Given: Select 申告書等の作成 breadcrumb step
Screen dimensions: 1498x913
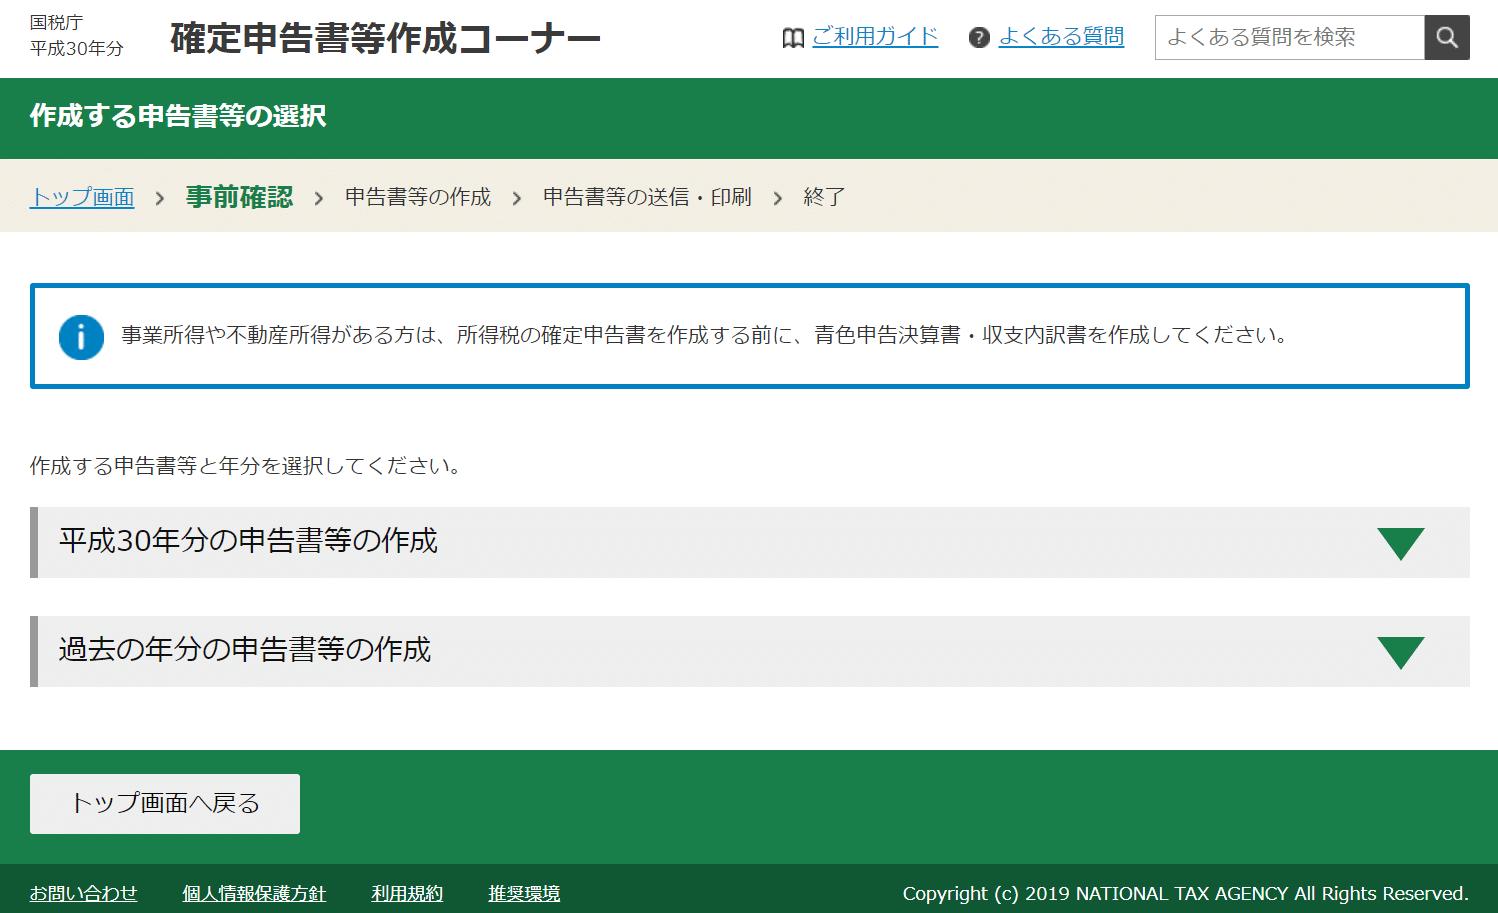Looking at the screenshot, I should [x=418, y=197].
